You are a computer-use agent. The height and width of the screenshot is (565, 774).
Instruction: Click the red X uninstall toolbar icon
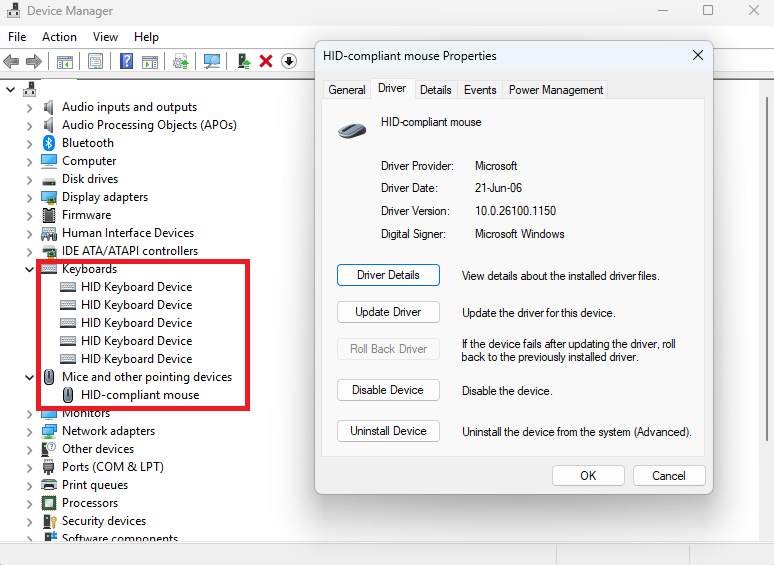266,62
